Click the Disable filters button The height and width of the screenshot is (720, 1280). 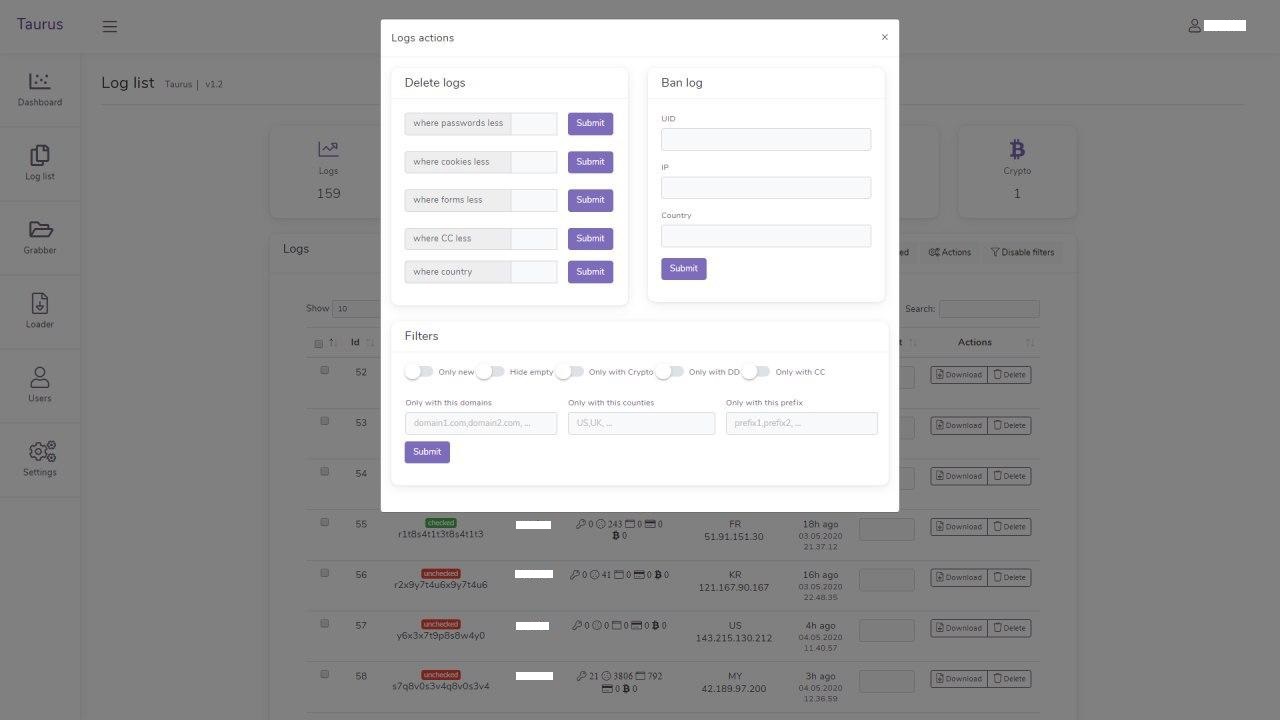1022,252
